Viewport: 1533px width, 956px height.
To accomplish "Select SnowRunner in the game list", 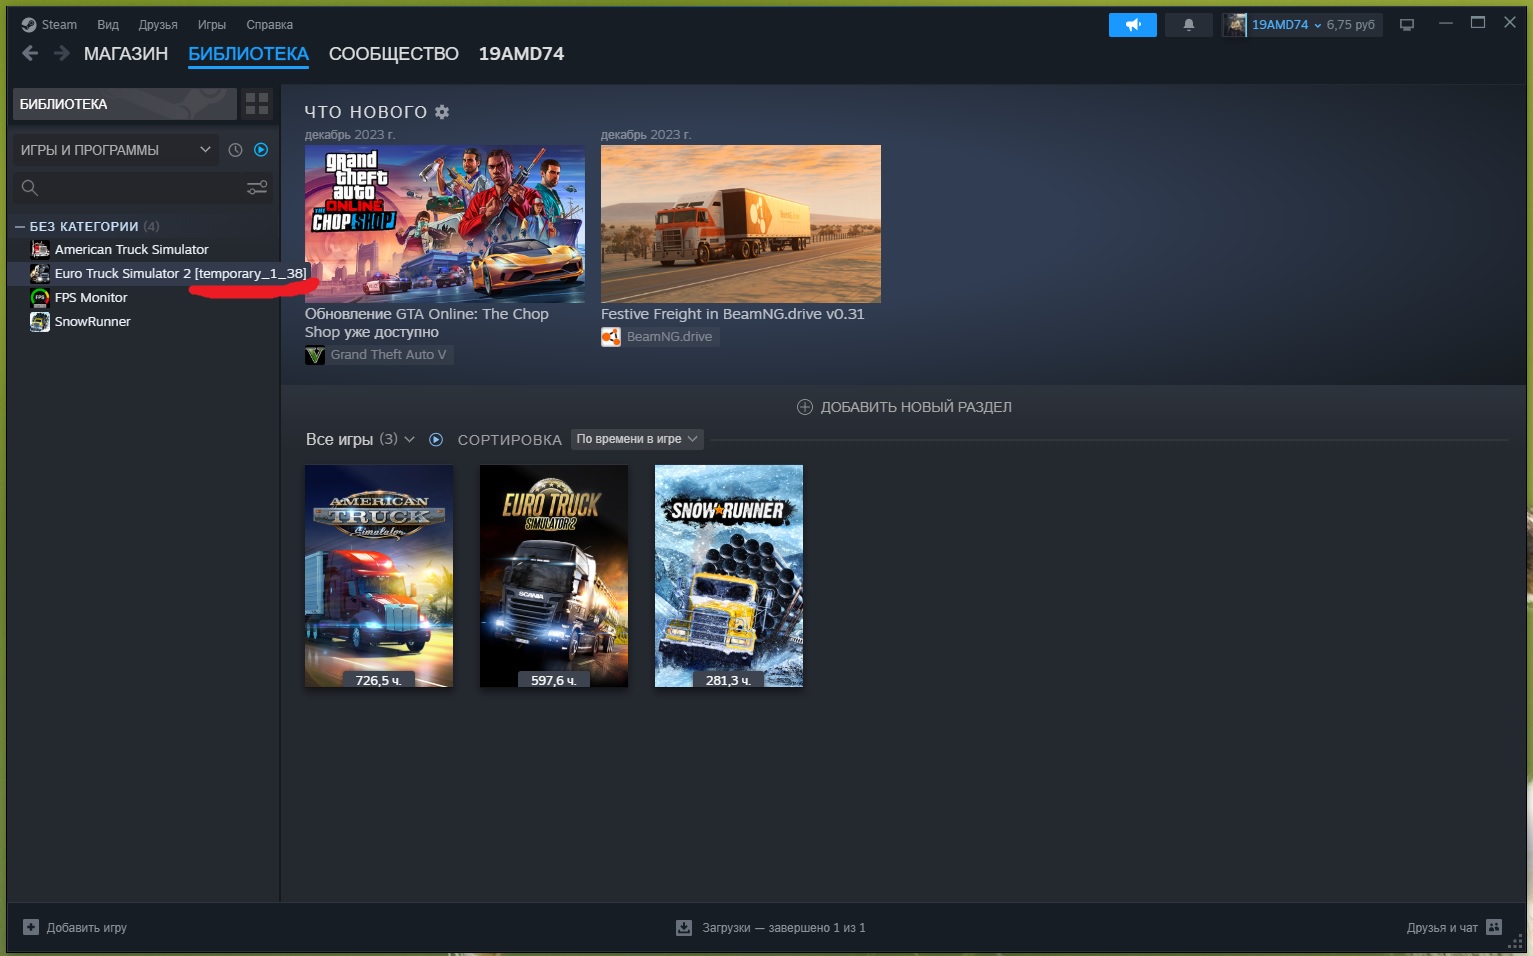I will pyautogui.click(x=92, y=322).
